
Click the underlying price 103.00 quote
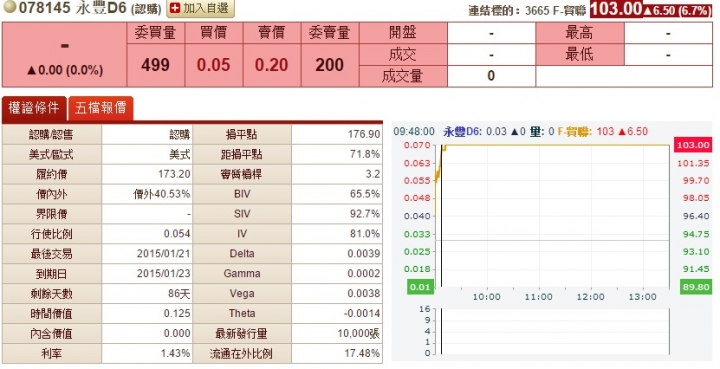click(616, 9)
